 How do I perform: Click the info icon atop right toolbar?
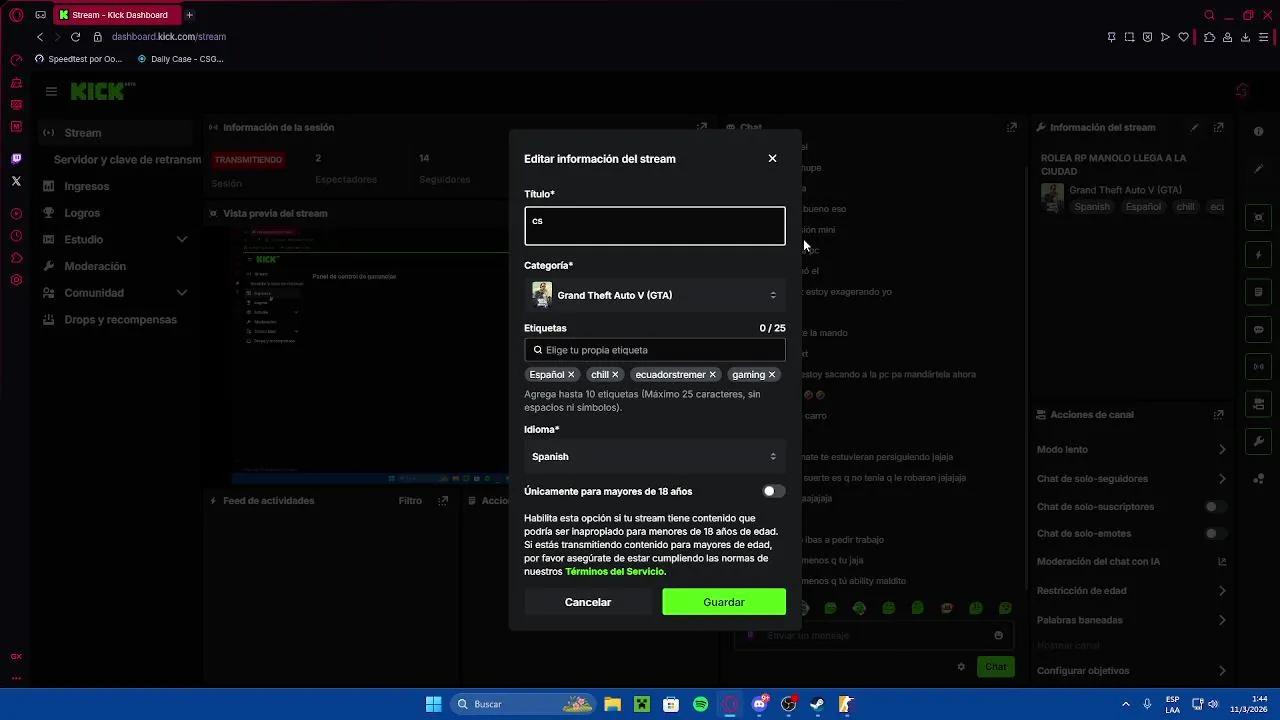pyautogui.click(x=1259, y=132)
